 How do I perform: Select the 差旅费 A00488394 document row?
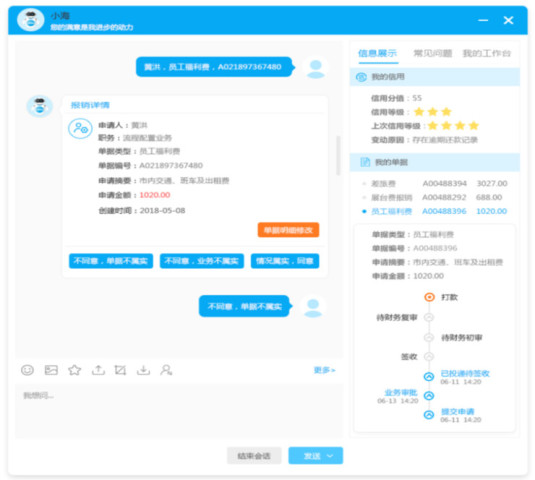click(434, 184)
